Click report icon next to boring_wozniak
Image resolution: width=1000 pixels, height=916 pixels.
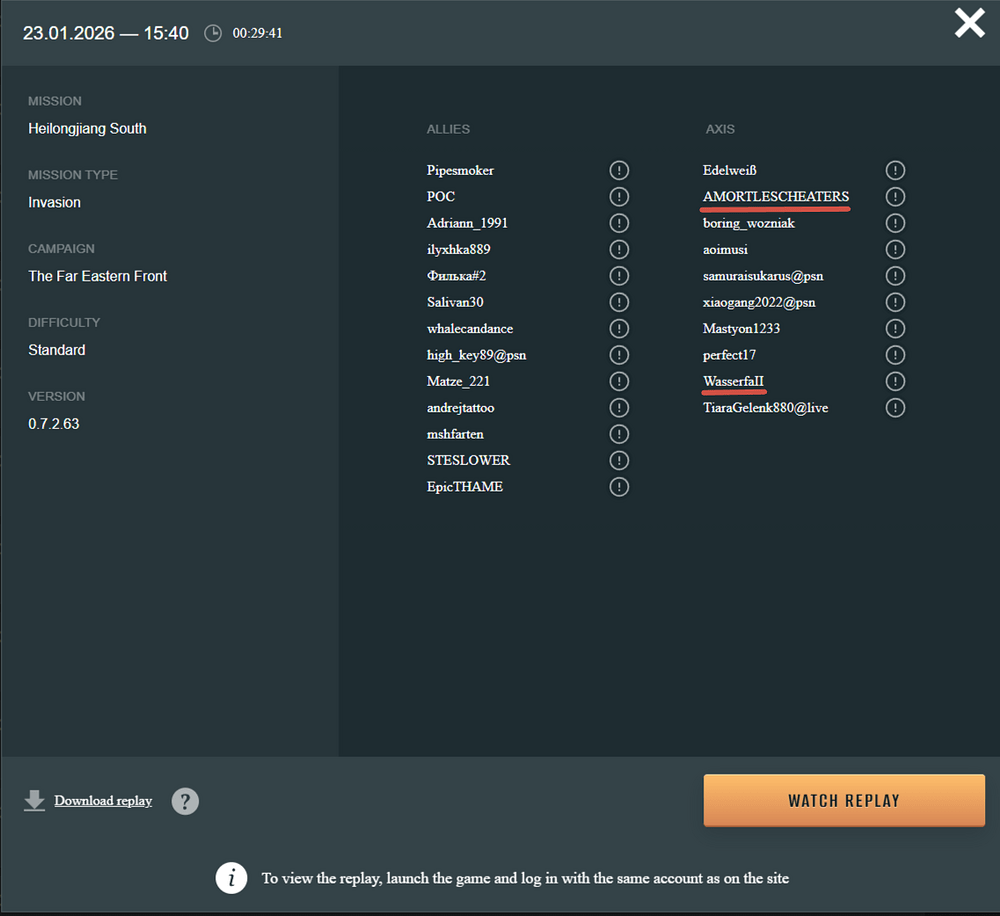[895, 223]
